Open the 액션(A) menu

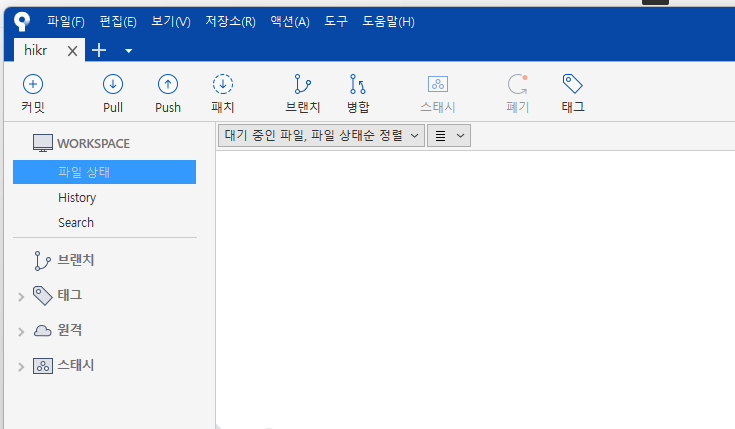pyautogui.click(x=290, y=22)
